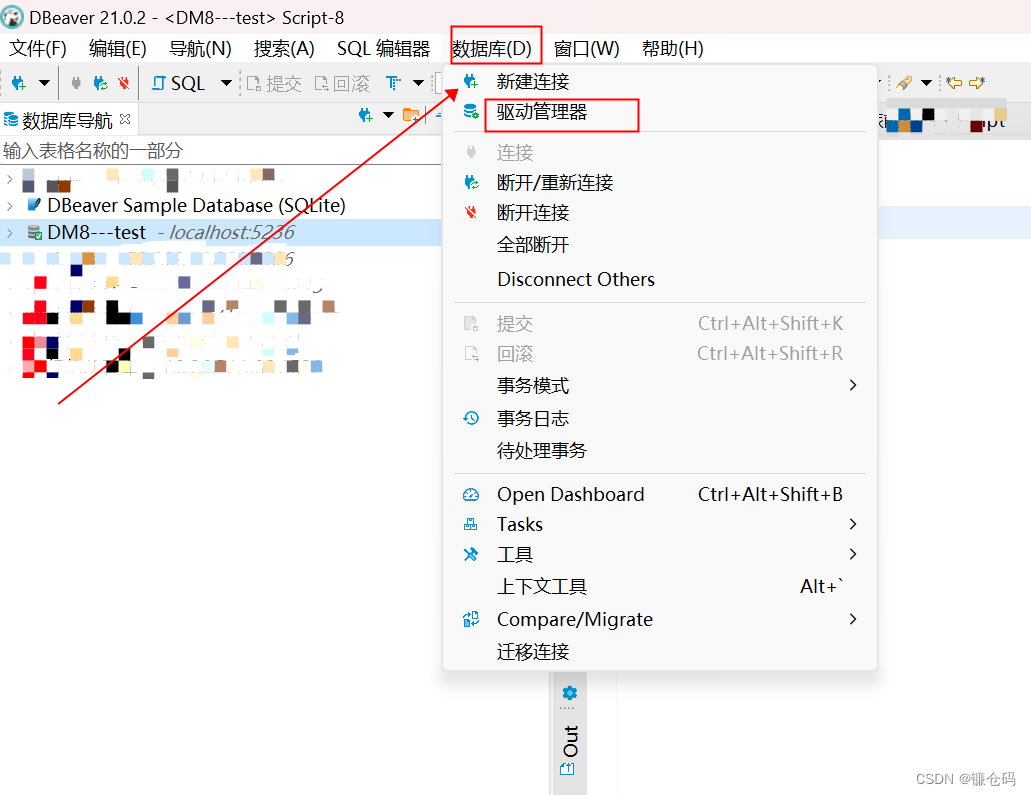Focus the 输入表格名称的一部分 filter field
Image resolution: width=1031 pixels, height=795 pixels.
[220, 151]
